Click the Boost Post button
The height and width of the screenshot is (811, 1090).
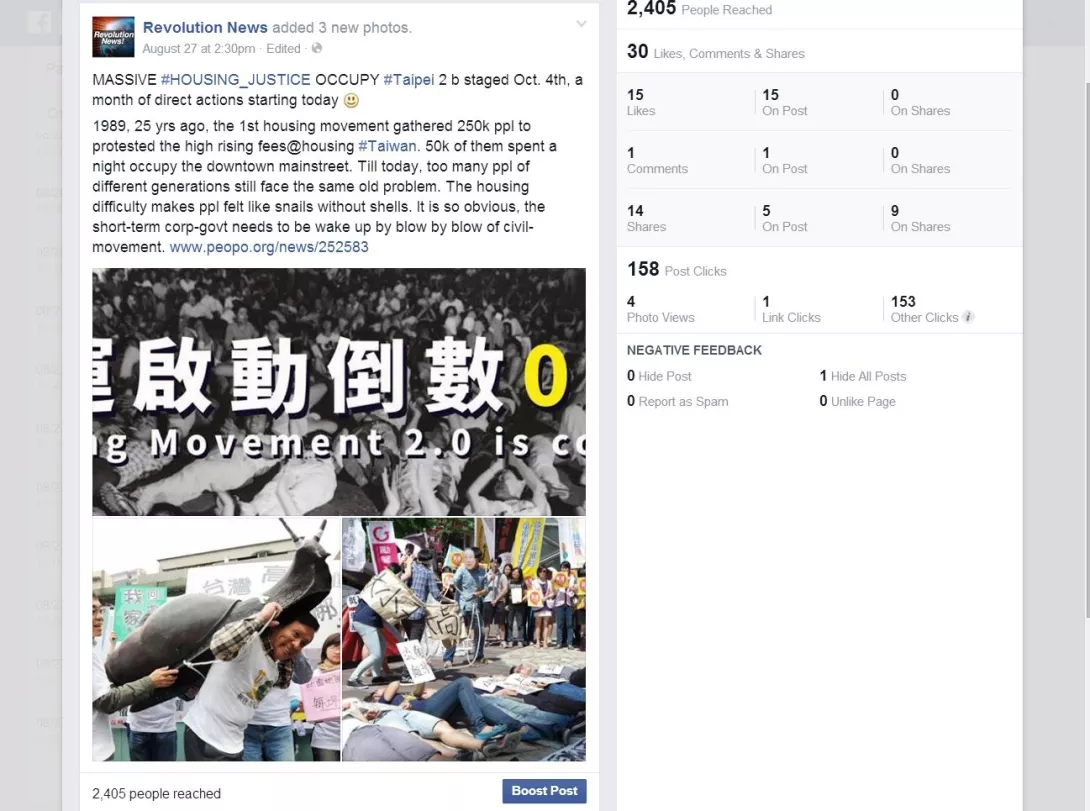(x=544, y=791)
